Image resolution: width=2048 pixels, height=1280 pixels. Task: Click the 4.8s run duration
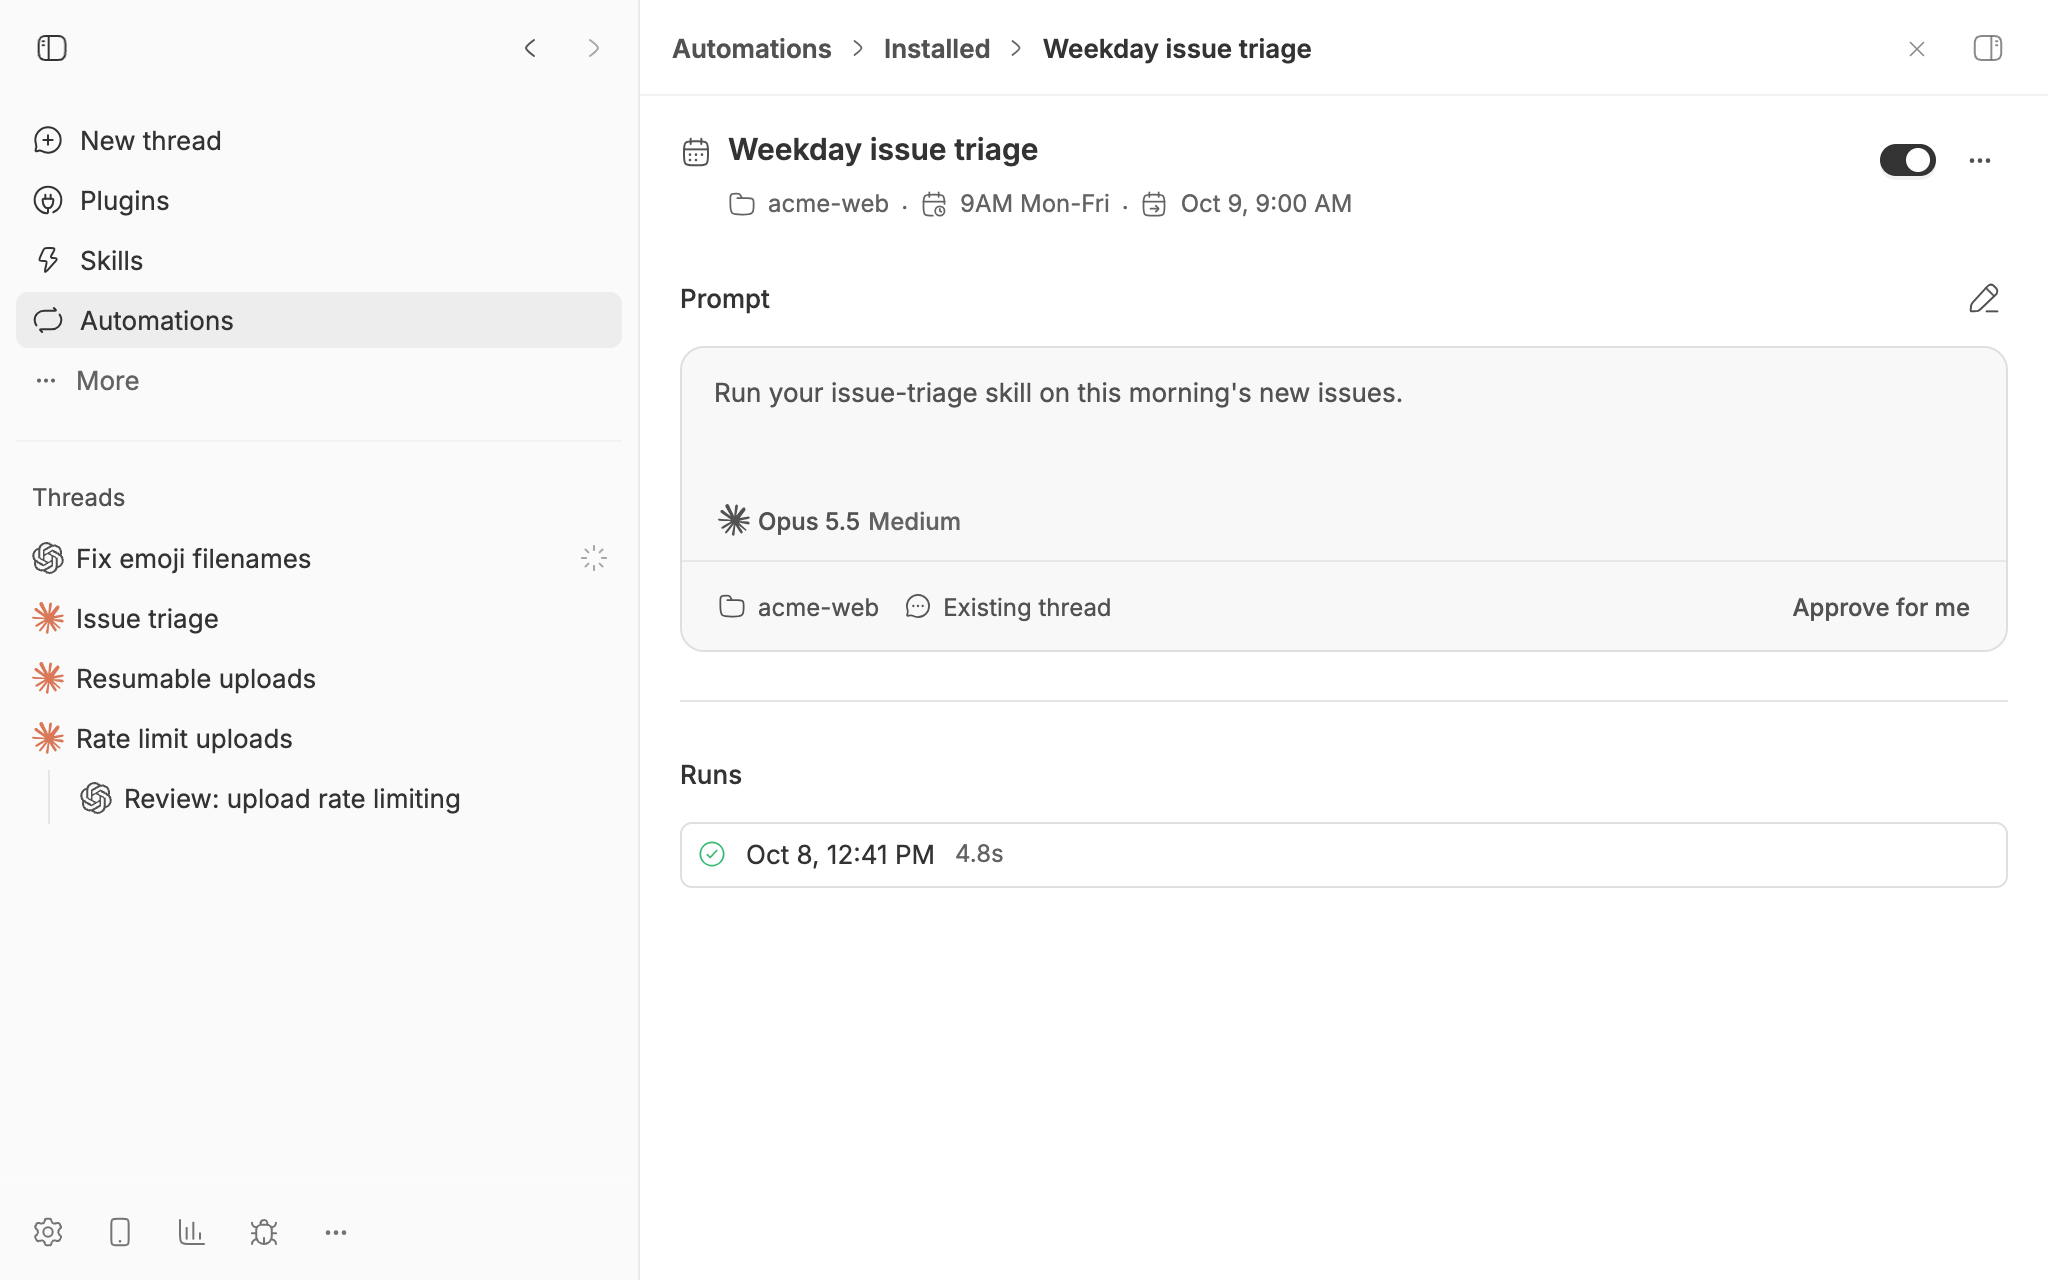[980, 854]
